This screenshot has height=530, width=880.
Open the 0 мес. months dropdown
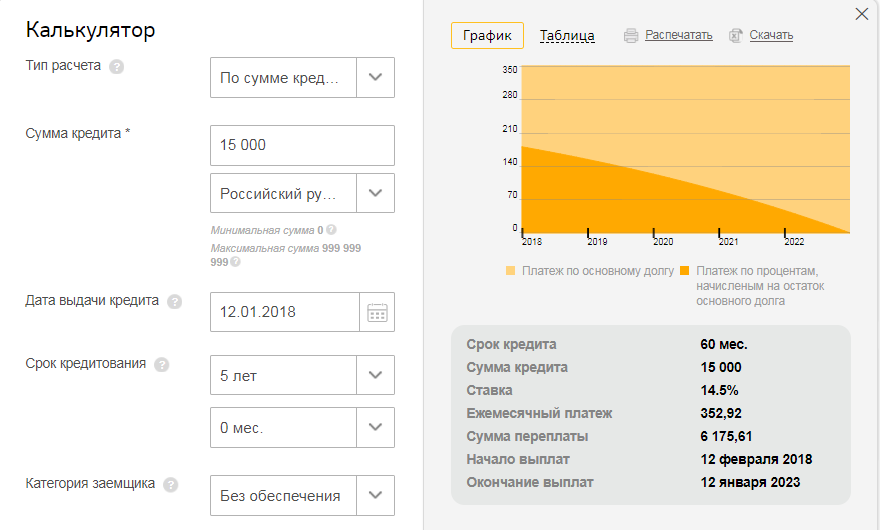tap(375, 427)
